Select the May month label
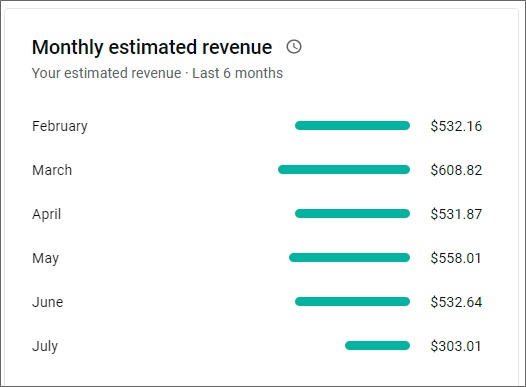Viewport: 526px width, 387px height. 46,259
